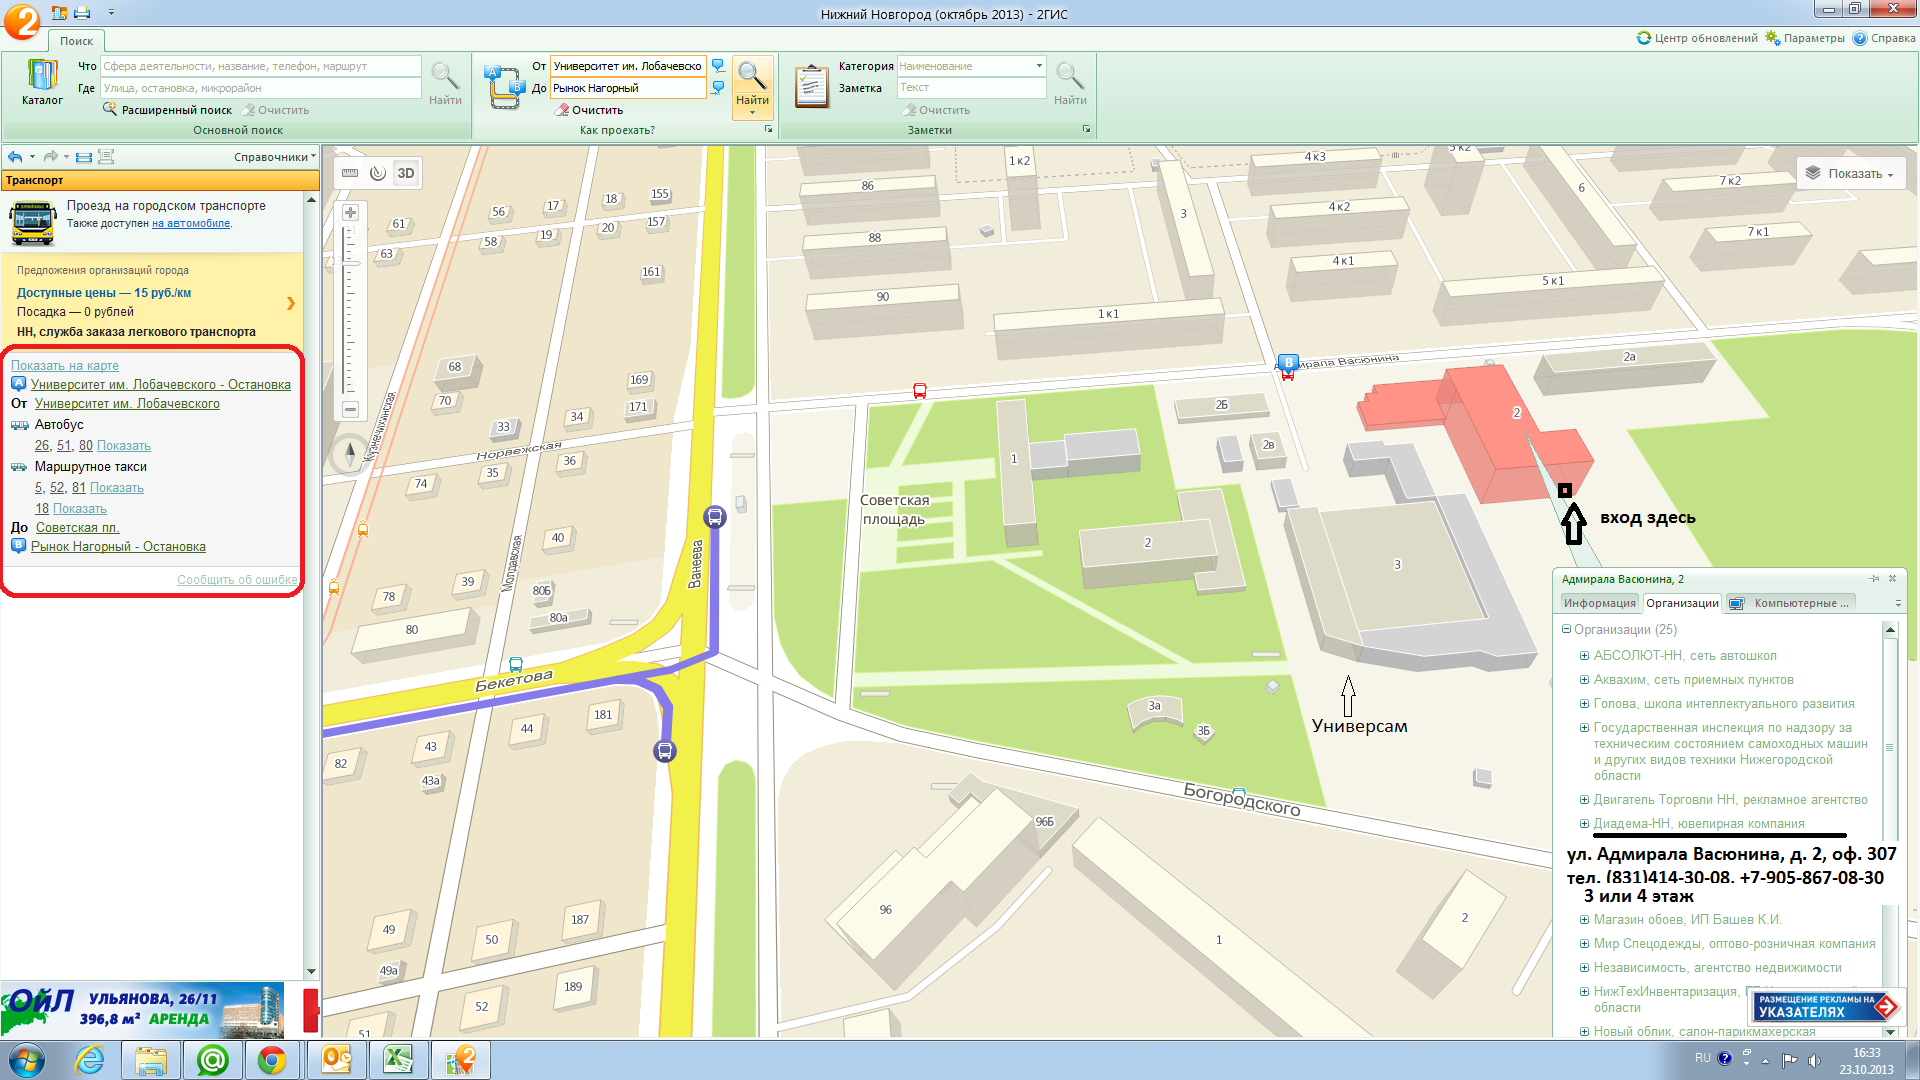This screenshot has width=1920, height=1080.
Task: Click the Показать на карте link
Action: pyautogui.click(x=65, y=366)
